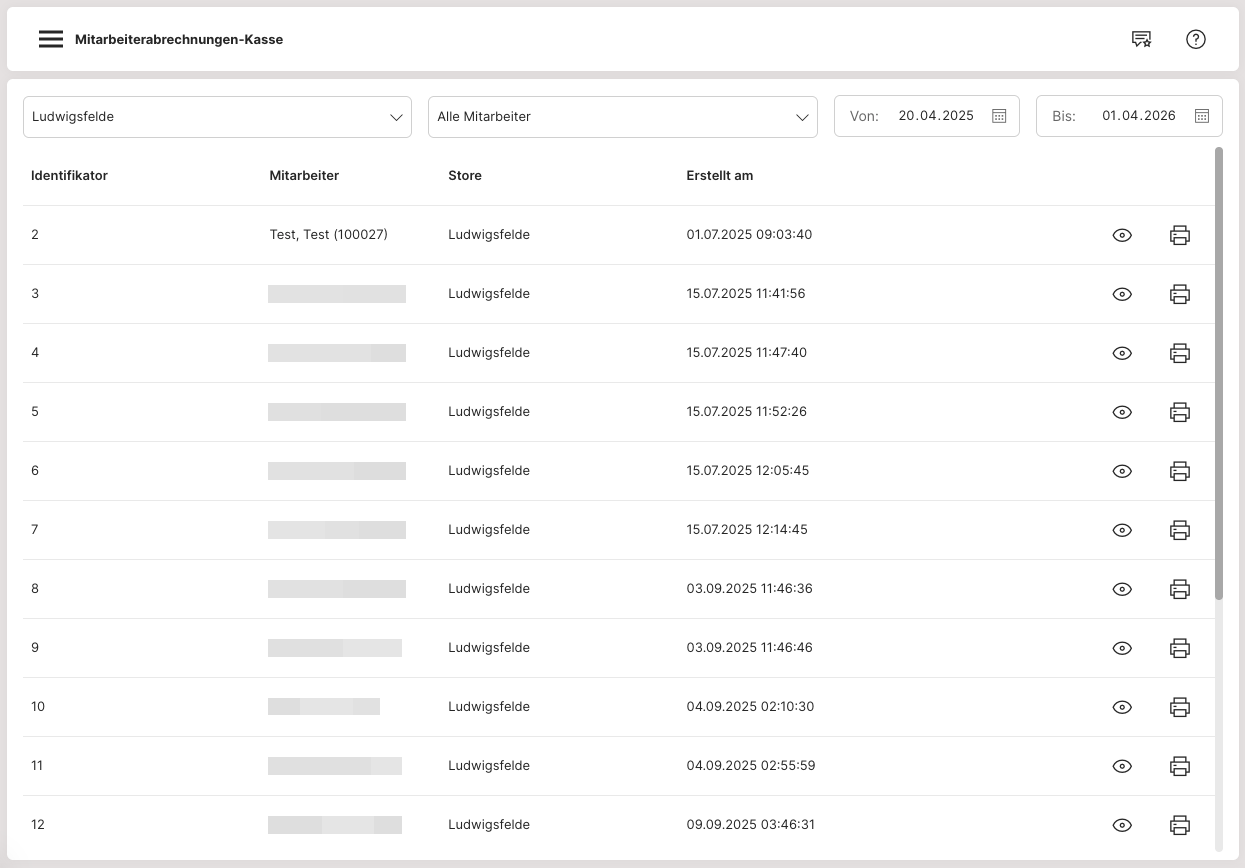Click the vertical table scrollbar

1219,374
